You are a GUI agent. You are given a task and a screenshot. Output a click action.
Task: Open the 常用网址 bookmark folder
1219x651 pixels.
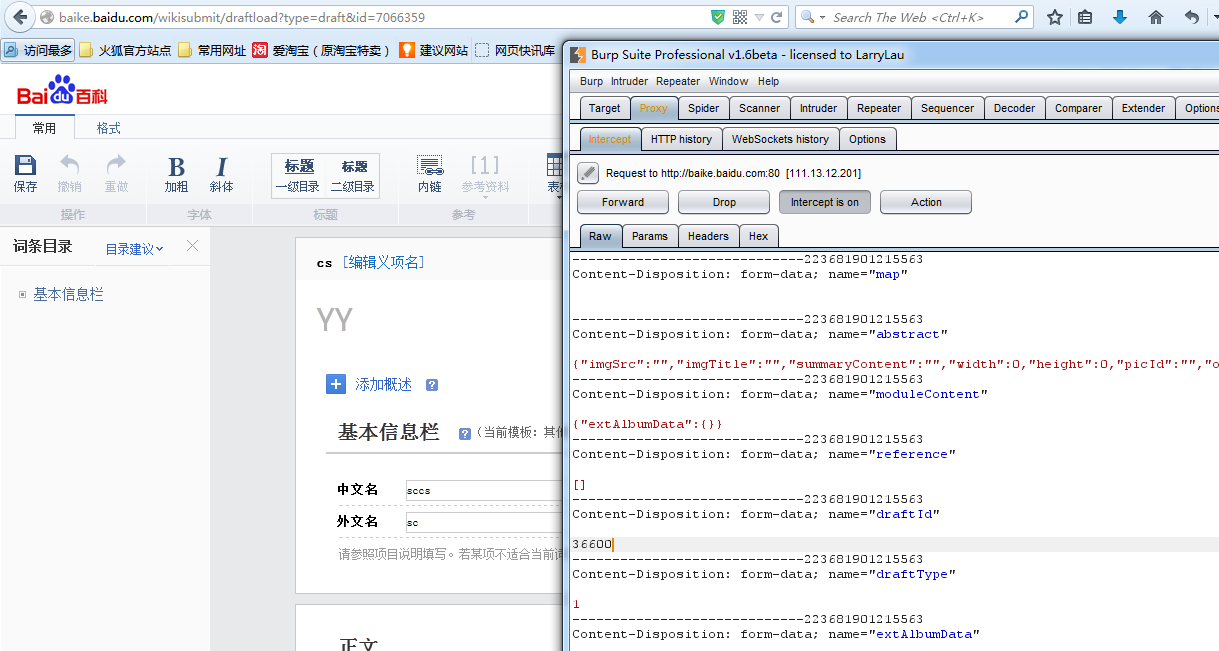point(211,50)
